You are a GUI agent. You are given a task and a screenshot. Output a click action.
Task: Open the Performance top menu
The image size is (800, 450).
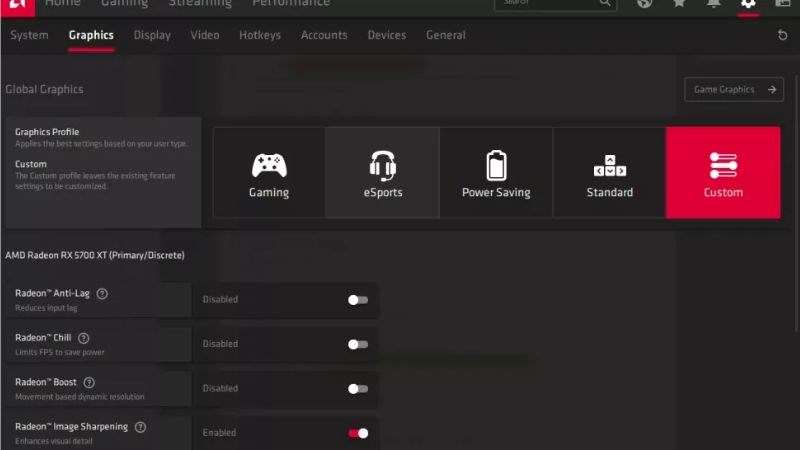tap(290, 4)
